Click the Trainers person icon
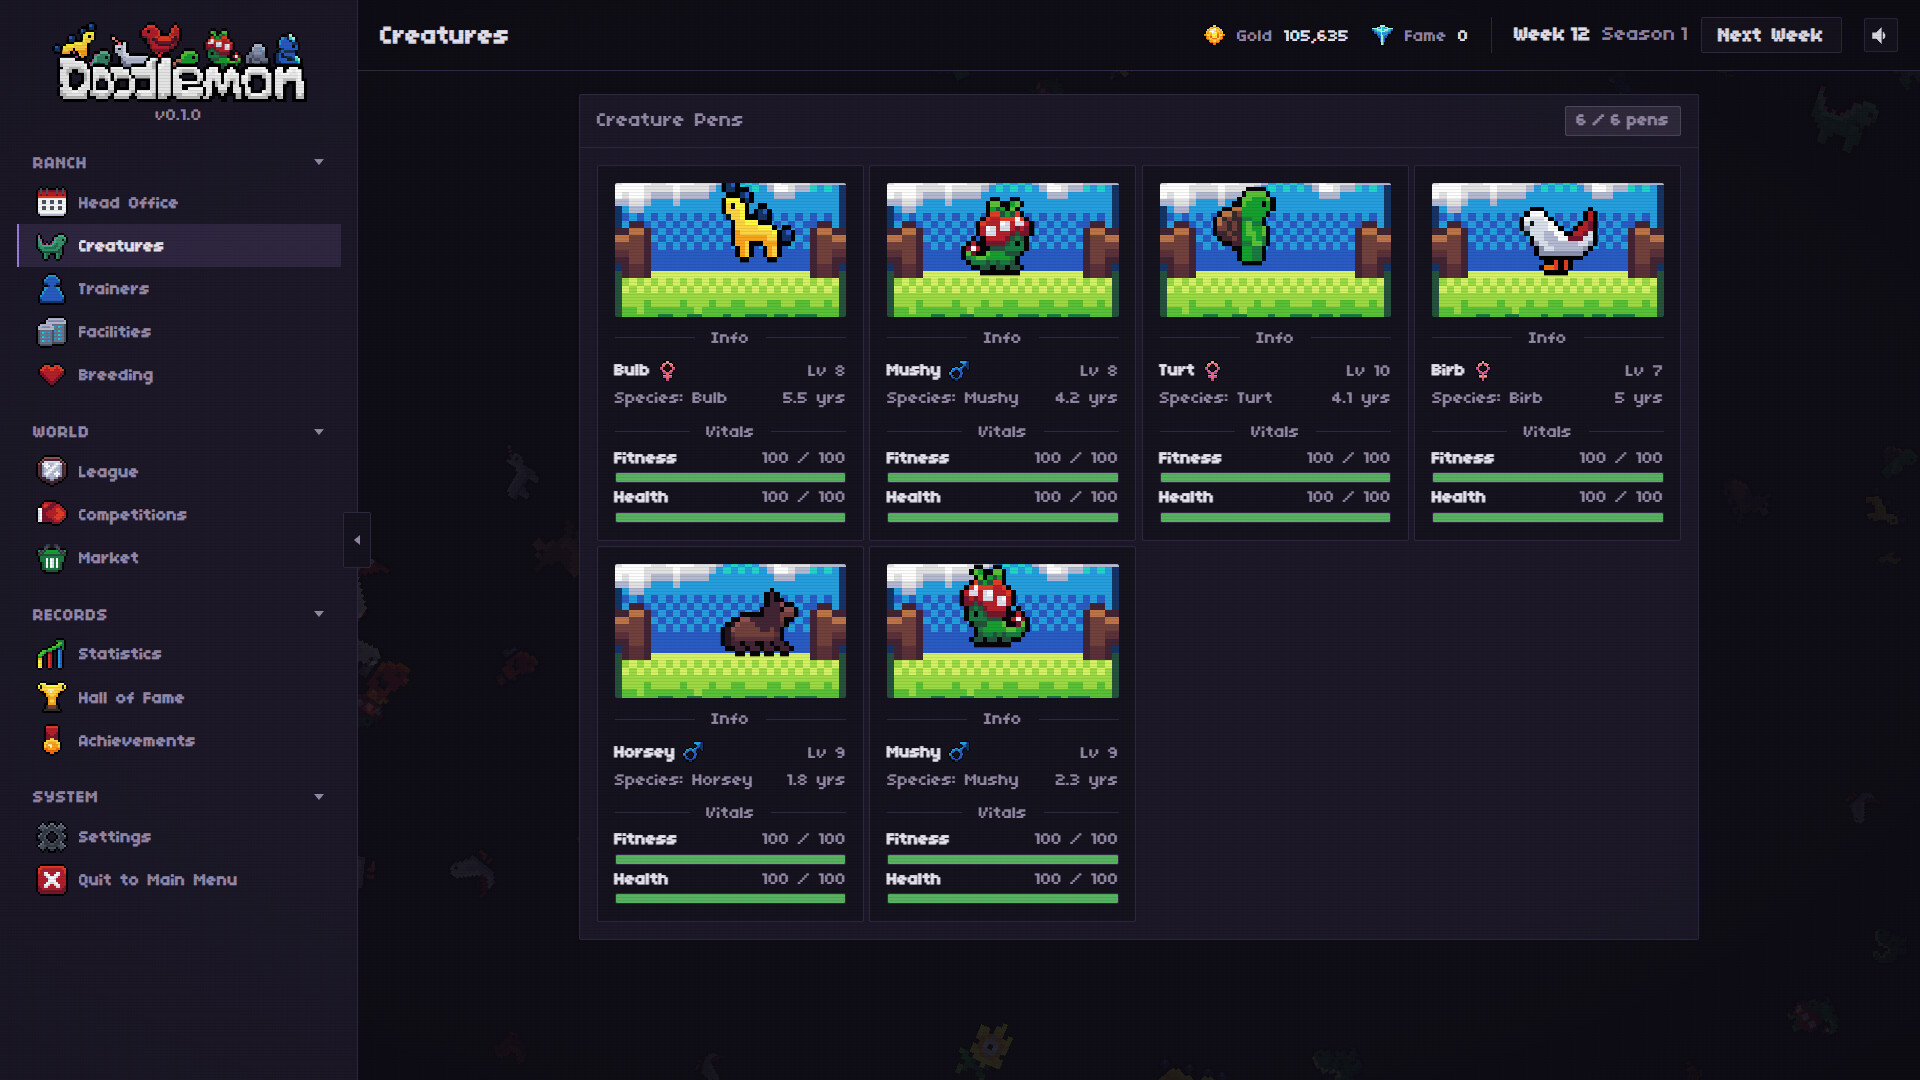Image resolution: width=1920 pixels, height=1080 pixels. point(52,289)
